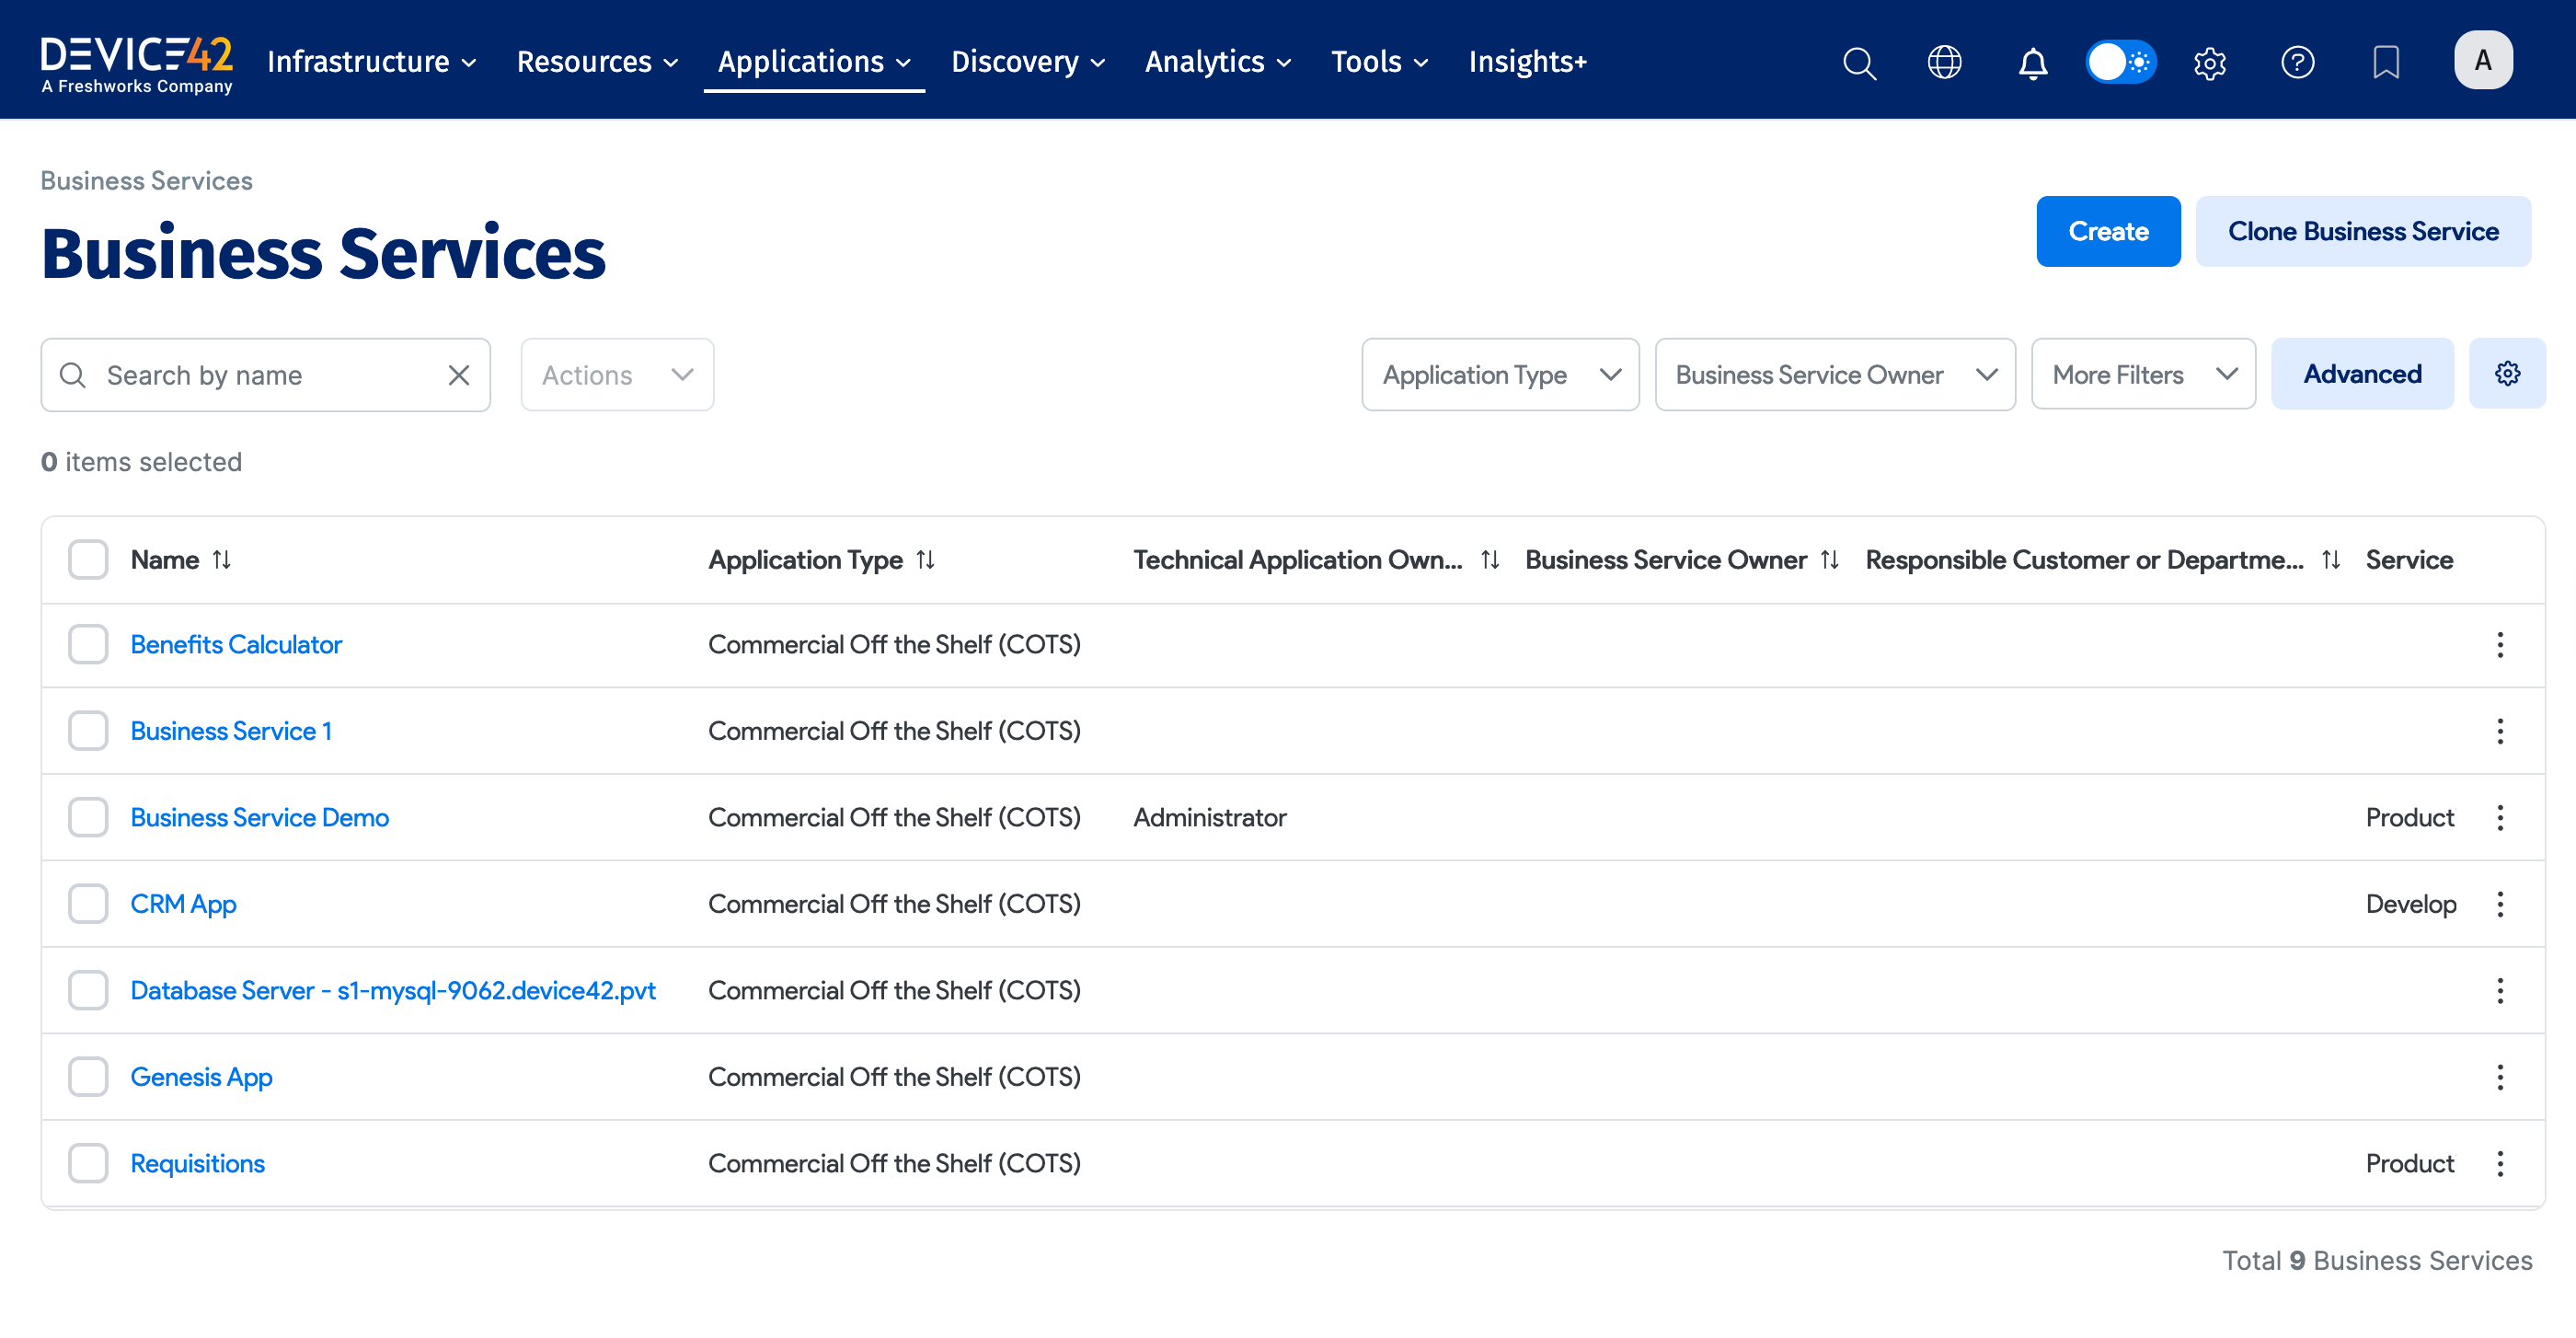Open the Business Service Demo link

point(259,817)
